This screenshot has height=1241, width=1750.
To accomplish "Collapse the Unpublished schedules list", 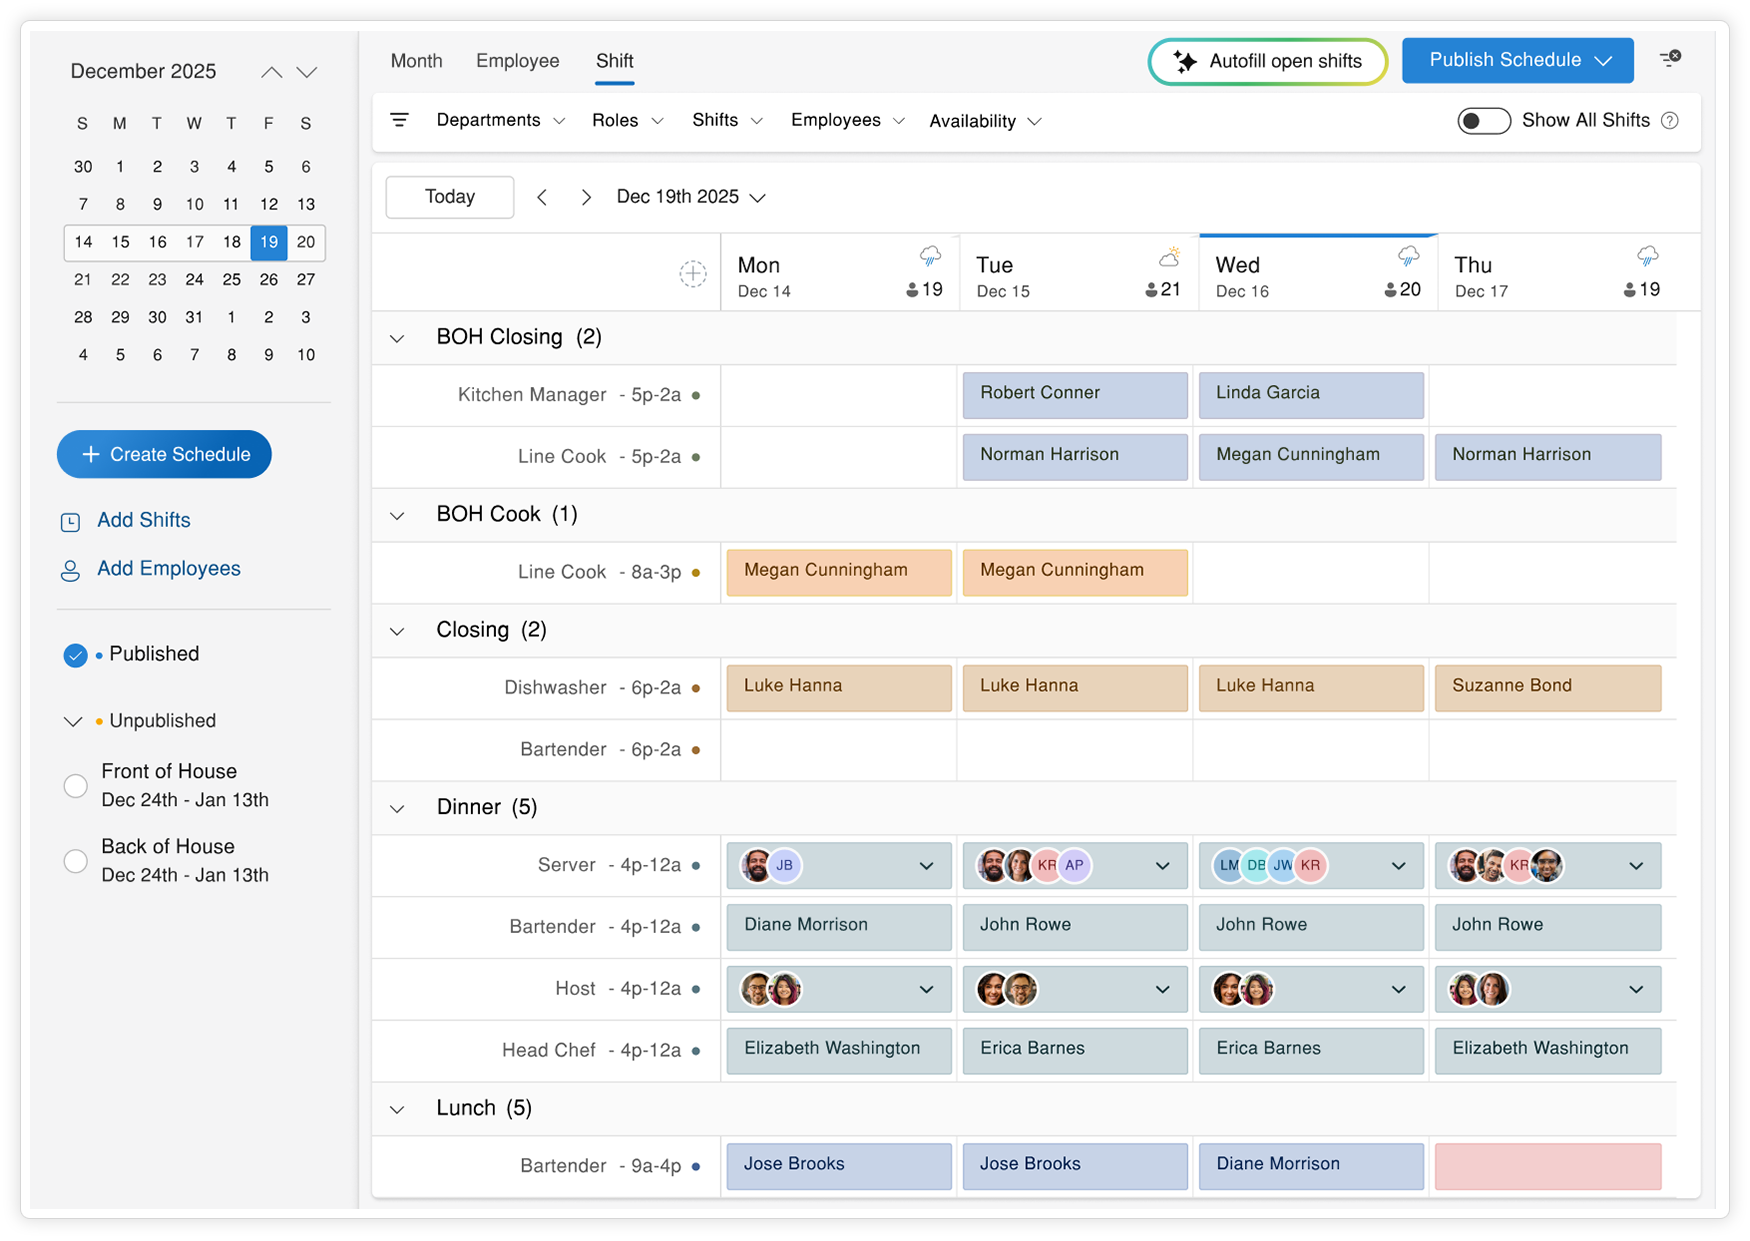I will pyautogui.click(x=72, y=721).
